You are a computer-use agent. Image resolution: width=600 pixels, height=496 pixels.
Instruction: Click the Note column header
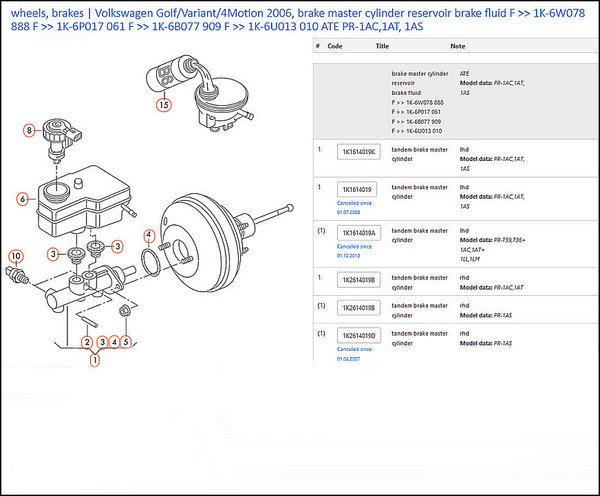coord(458,46)
